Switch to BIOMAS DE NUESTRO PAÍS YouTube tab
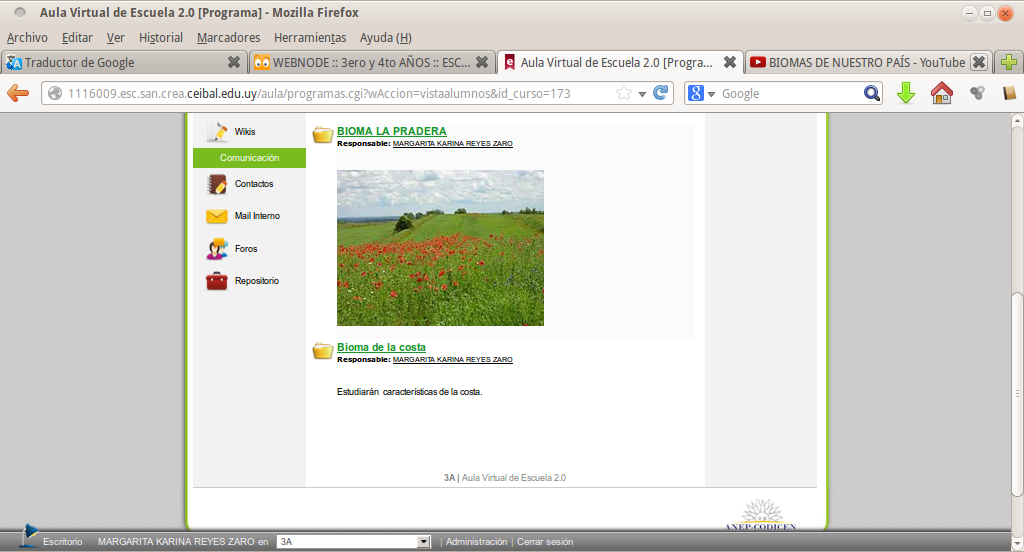This screenshot has height=552, width=1024. coord(866,62)
